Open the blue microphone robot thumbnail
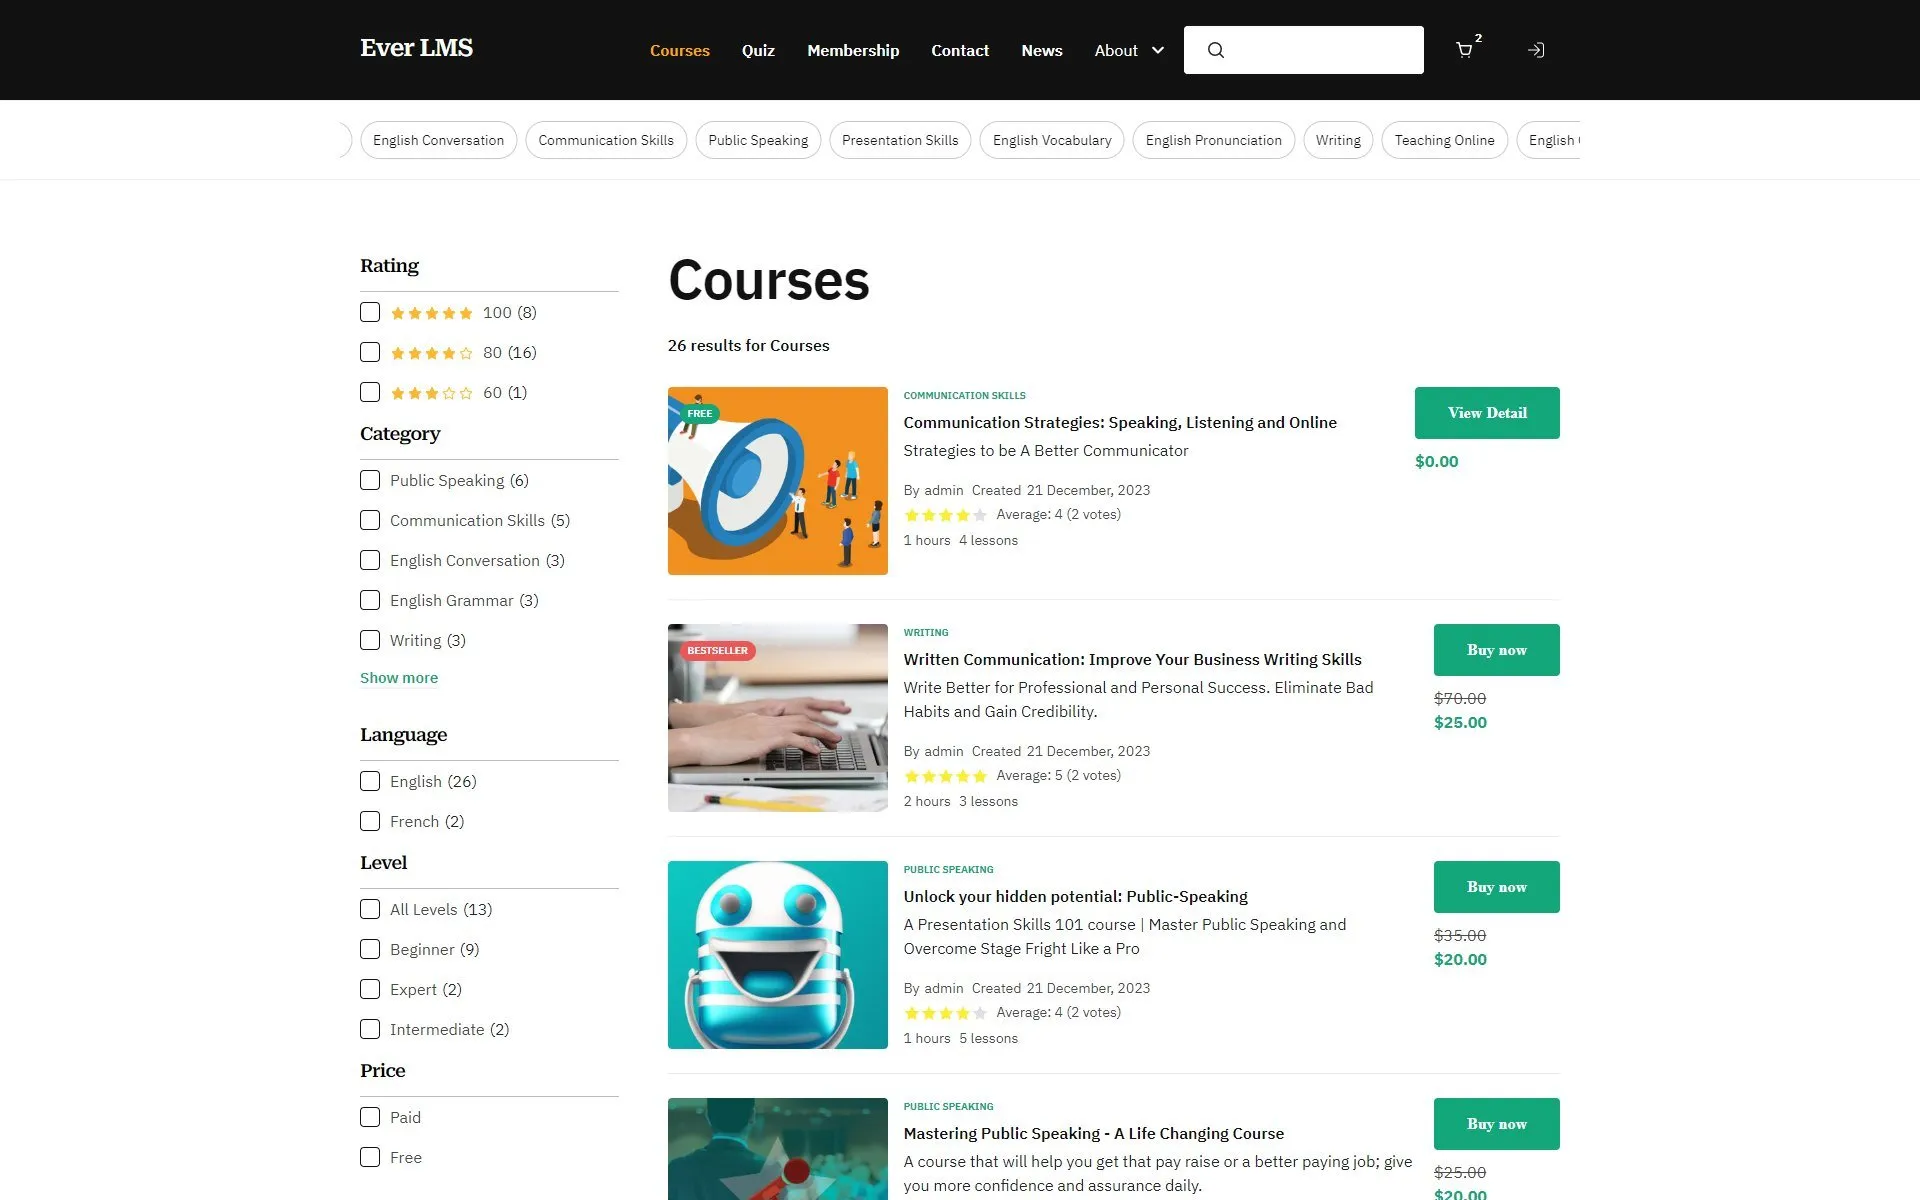The width and height of the screenshot is (1920, 1200). coord(778,955)
